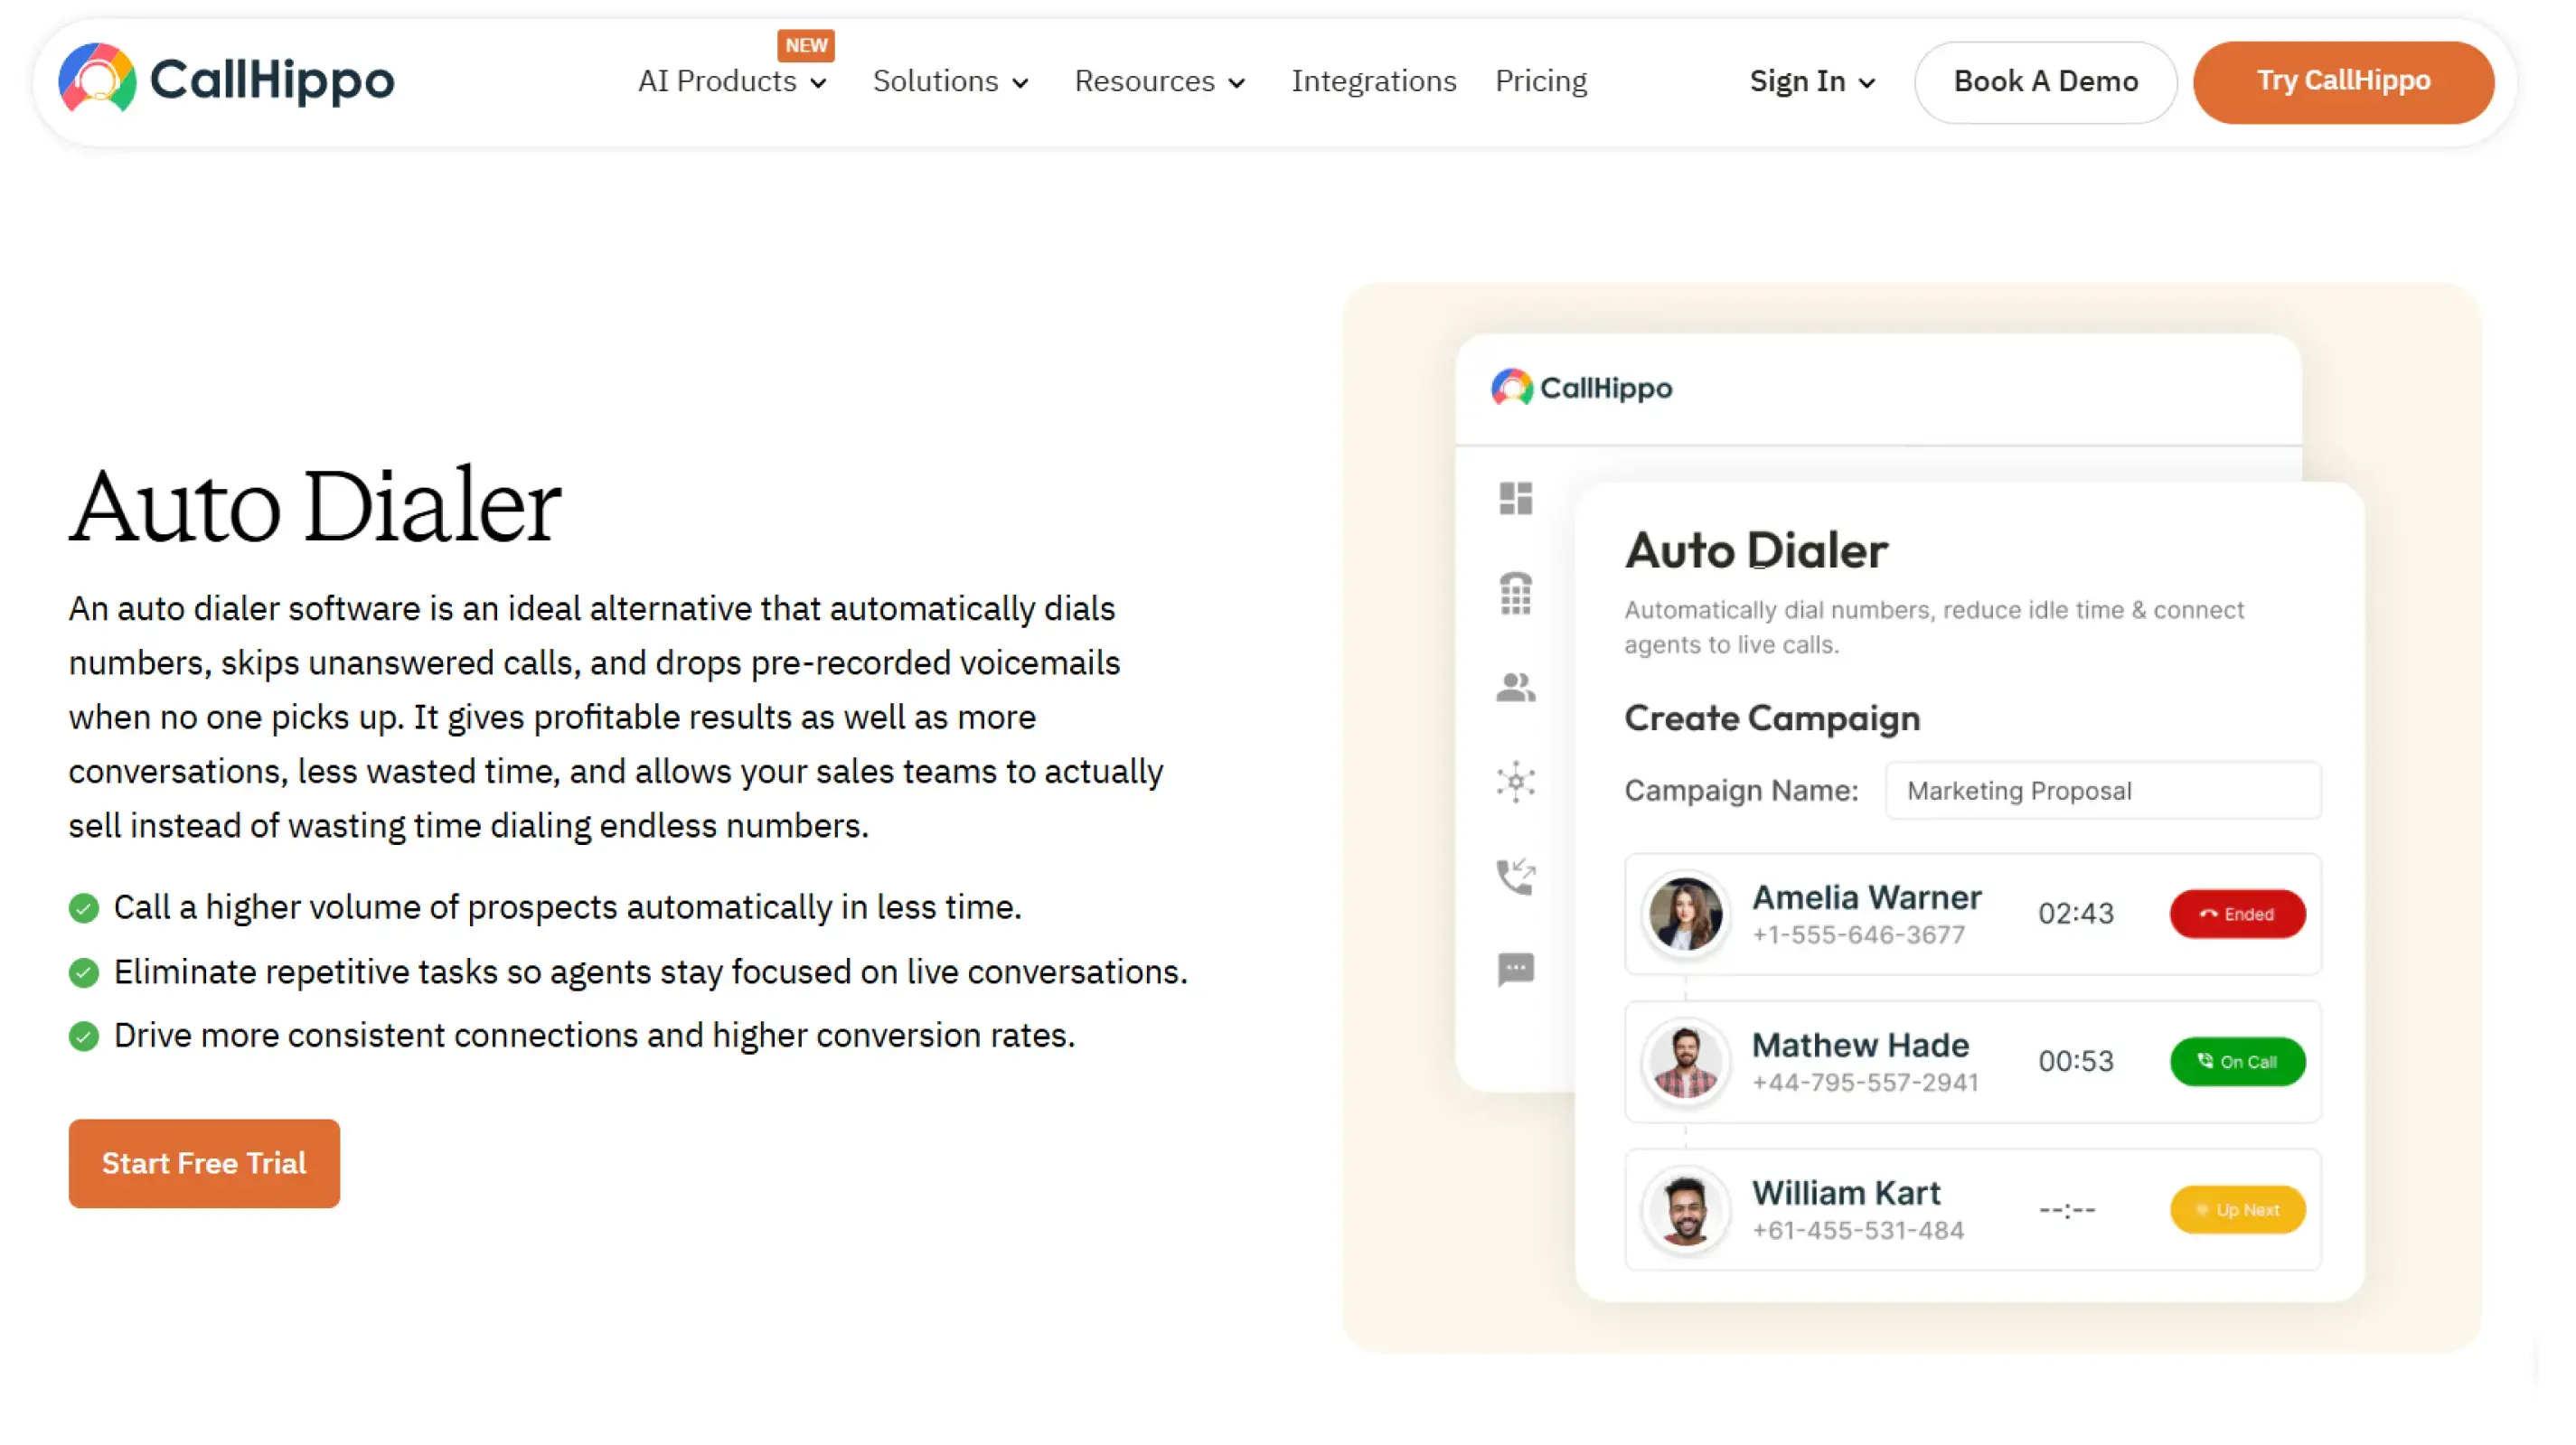The image size is (2576, 1445).
Task: Go to the Pricing page
Action: point(1540,81)
